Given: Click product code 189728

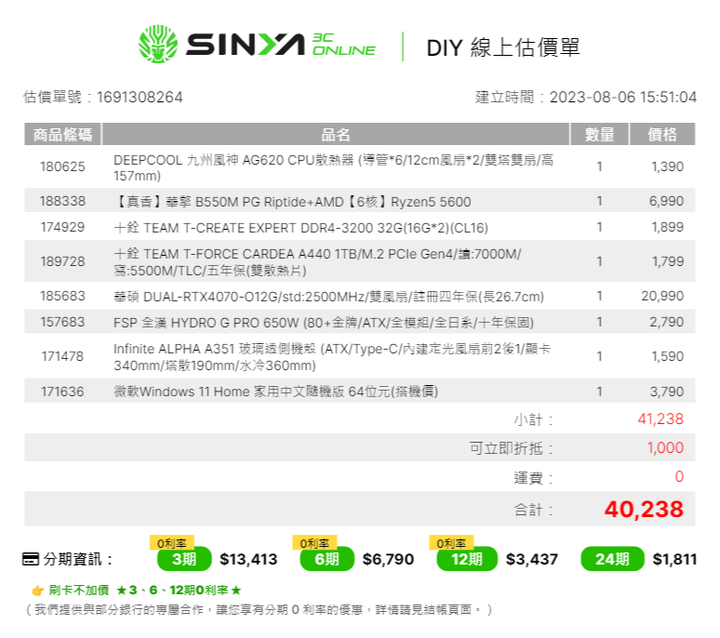Looking at the screenshot, I should click(62, 261).
